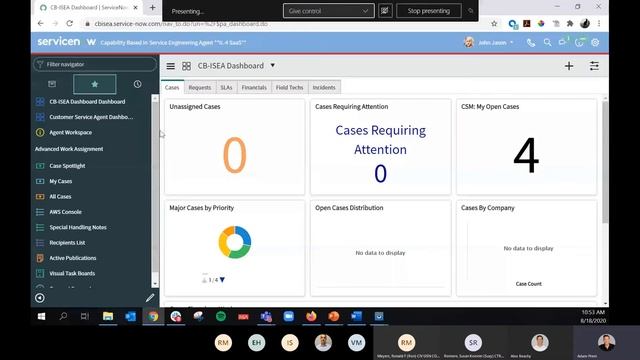Image resolution: width=640 pixels, height=360 pixels.
Task: Click the Active Publications icon
Action: 40,258
